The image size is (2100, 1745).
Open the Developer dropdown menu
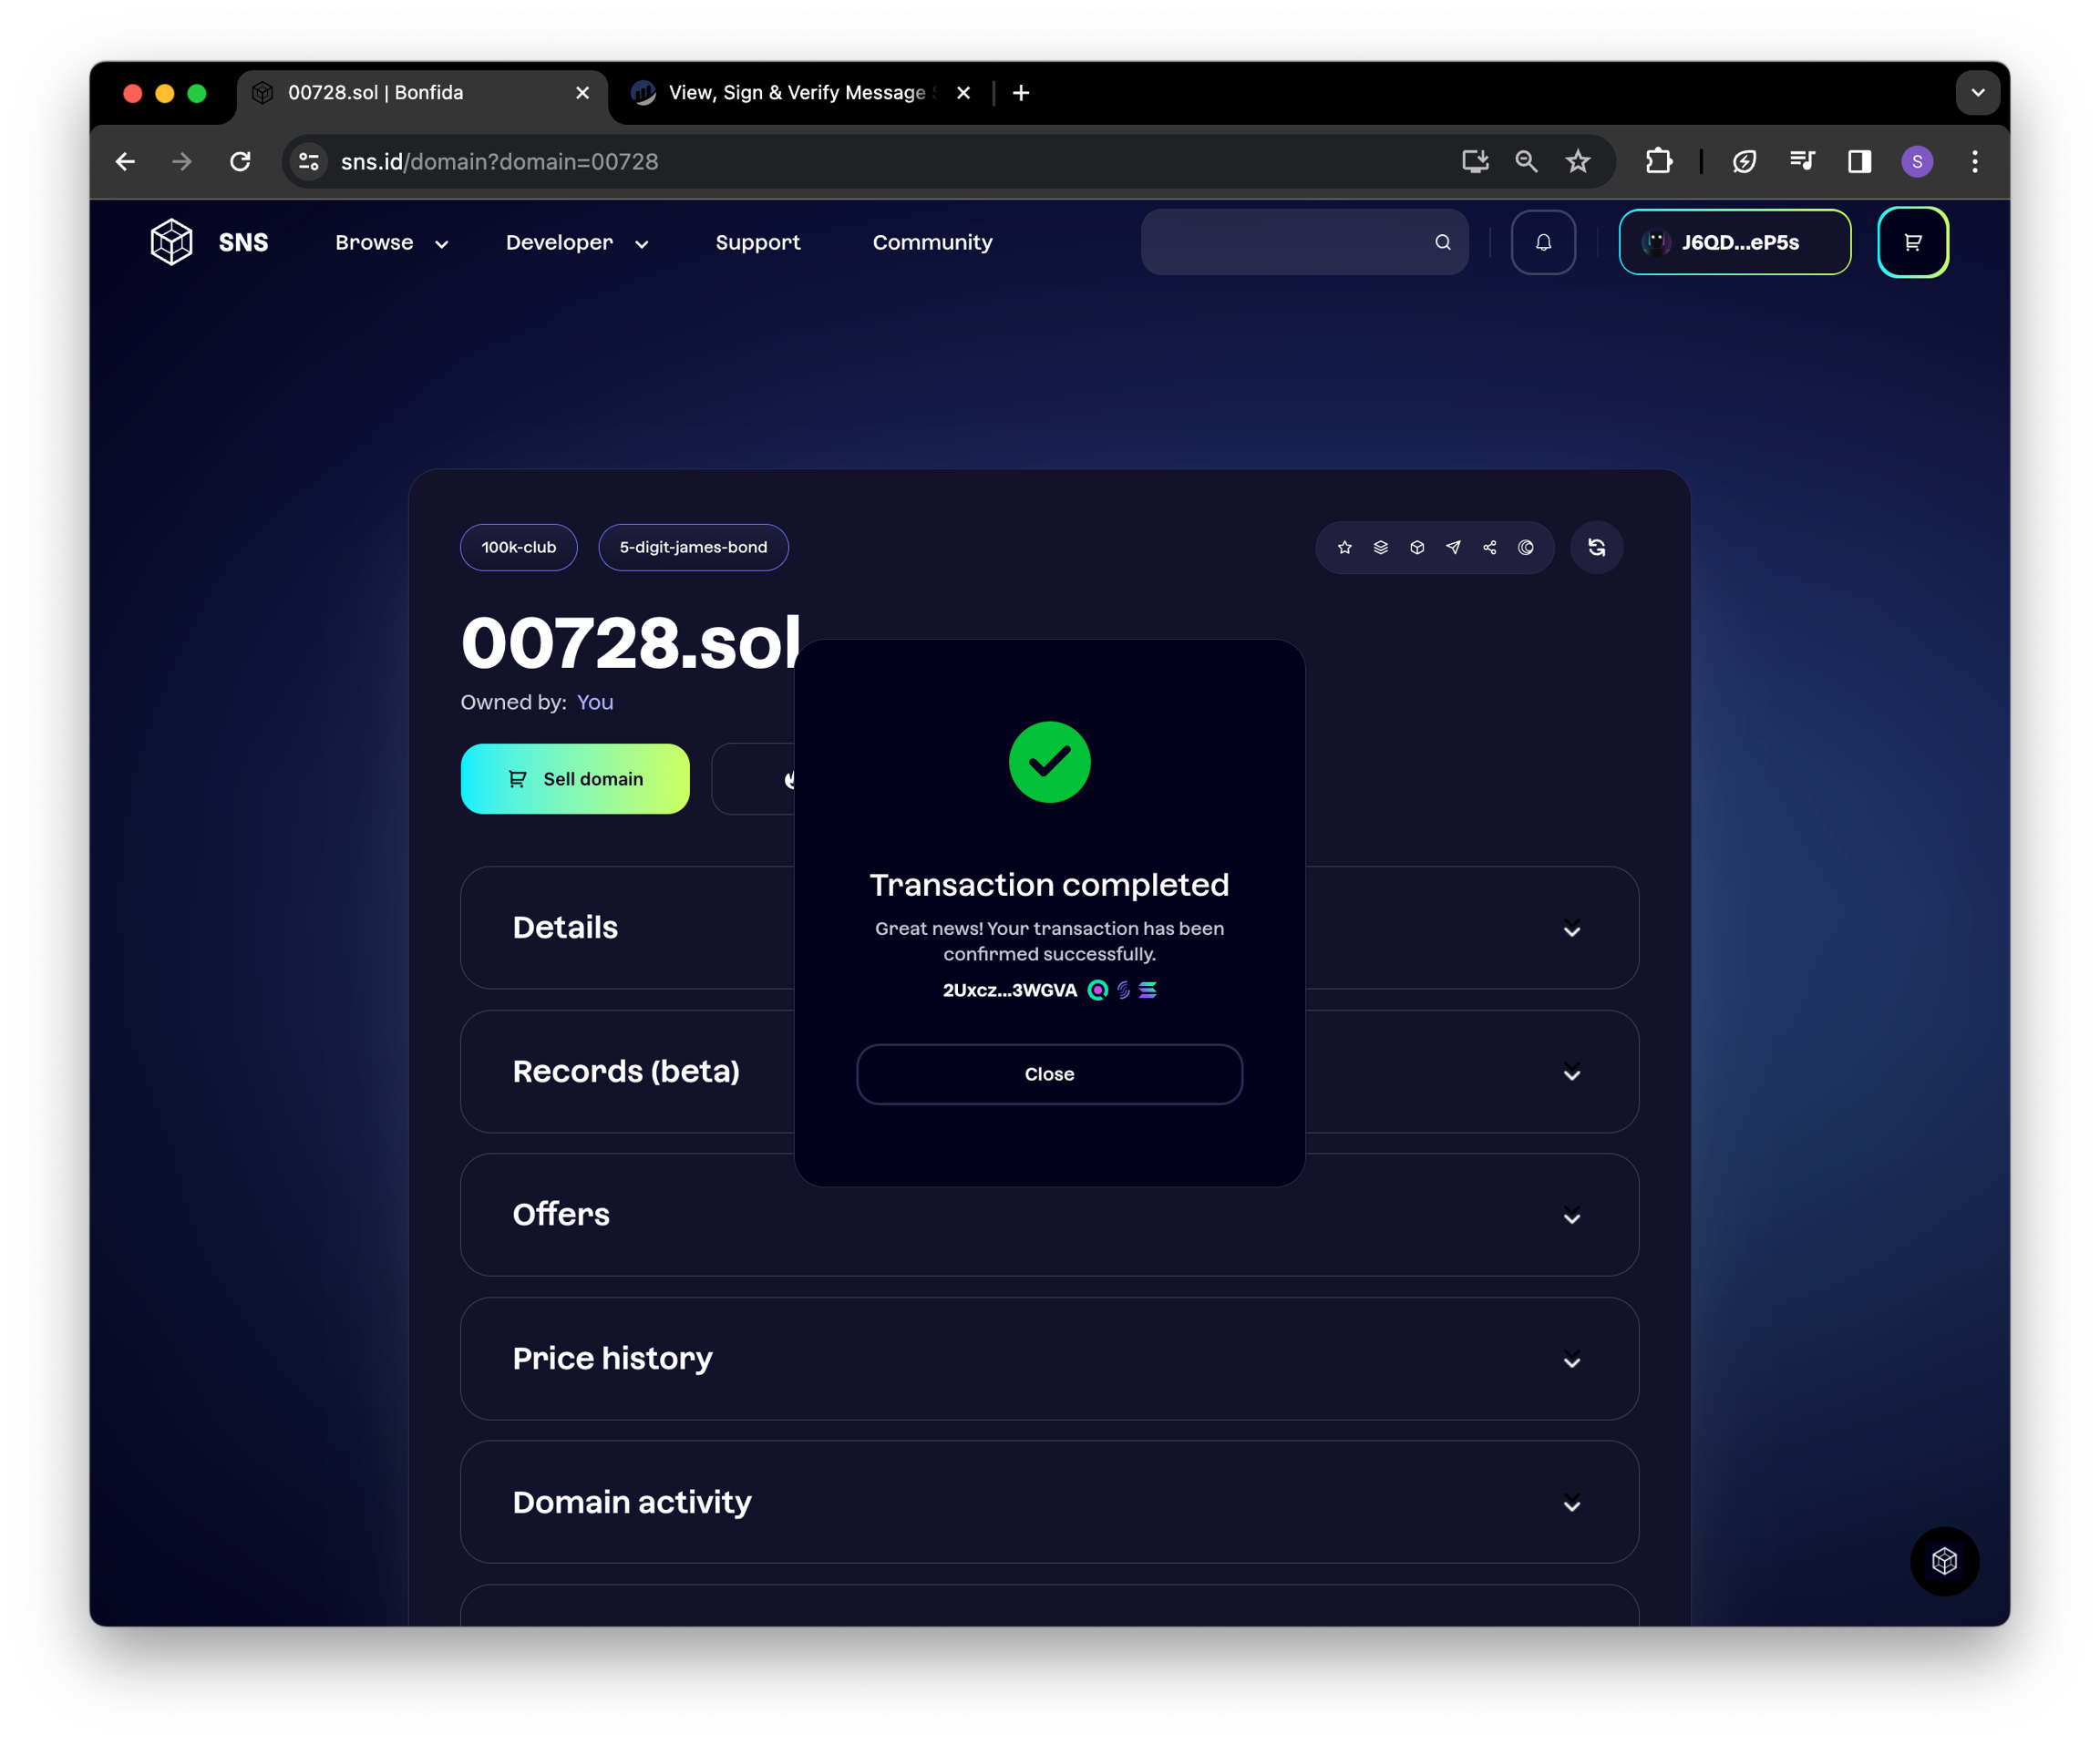[577, 242]
